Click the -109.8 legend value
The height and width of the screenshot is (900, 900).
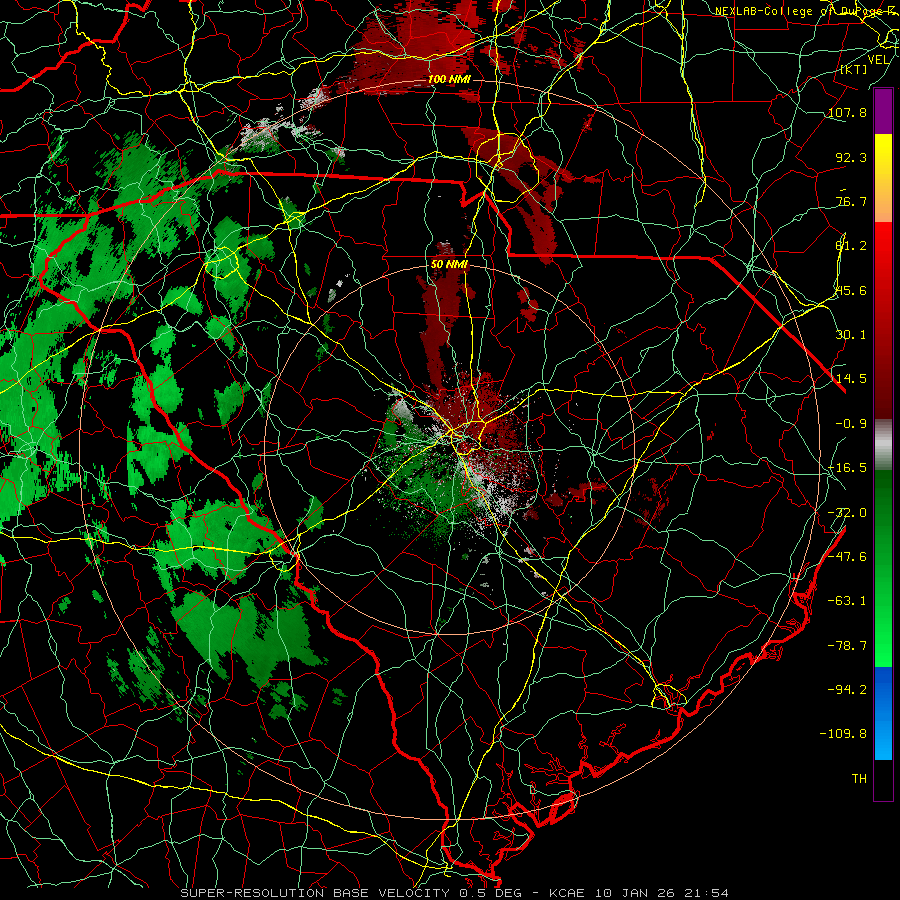coord(843,734)
